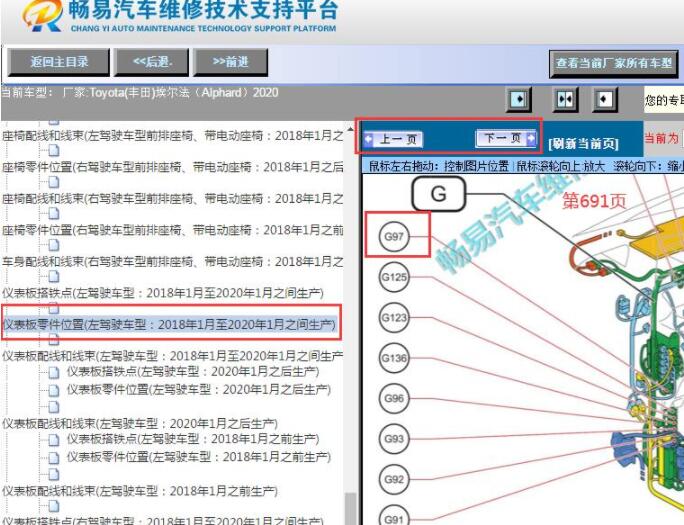Click page icon above 仪表板配线和线束 2020年1月之后
684x525 pixels.
click(54, 407)
